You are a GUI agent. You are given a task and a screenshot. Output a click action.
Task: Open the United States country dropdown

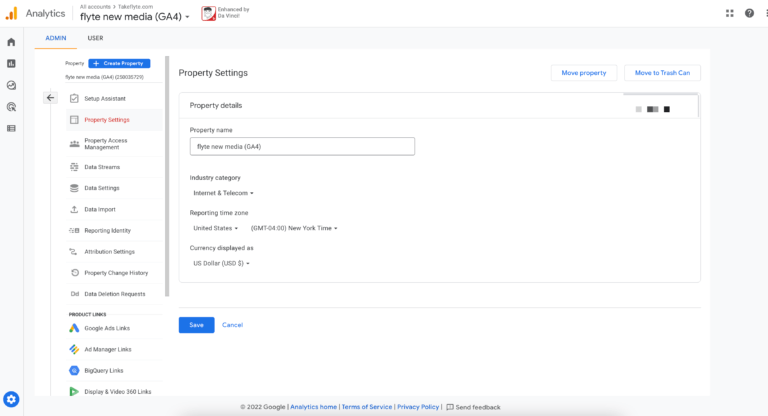pyautogui.click(x=215, y=228)
